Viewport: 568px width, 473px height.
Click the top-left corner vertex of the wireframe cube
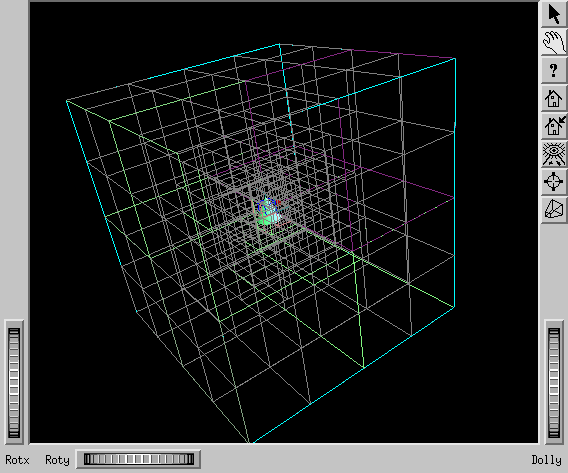tap(67, 101)
